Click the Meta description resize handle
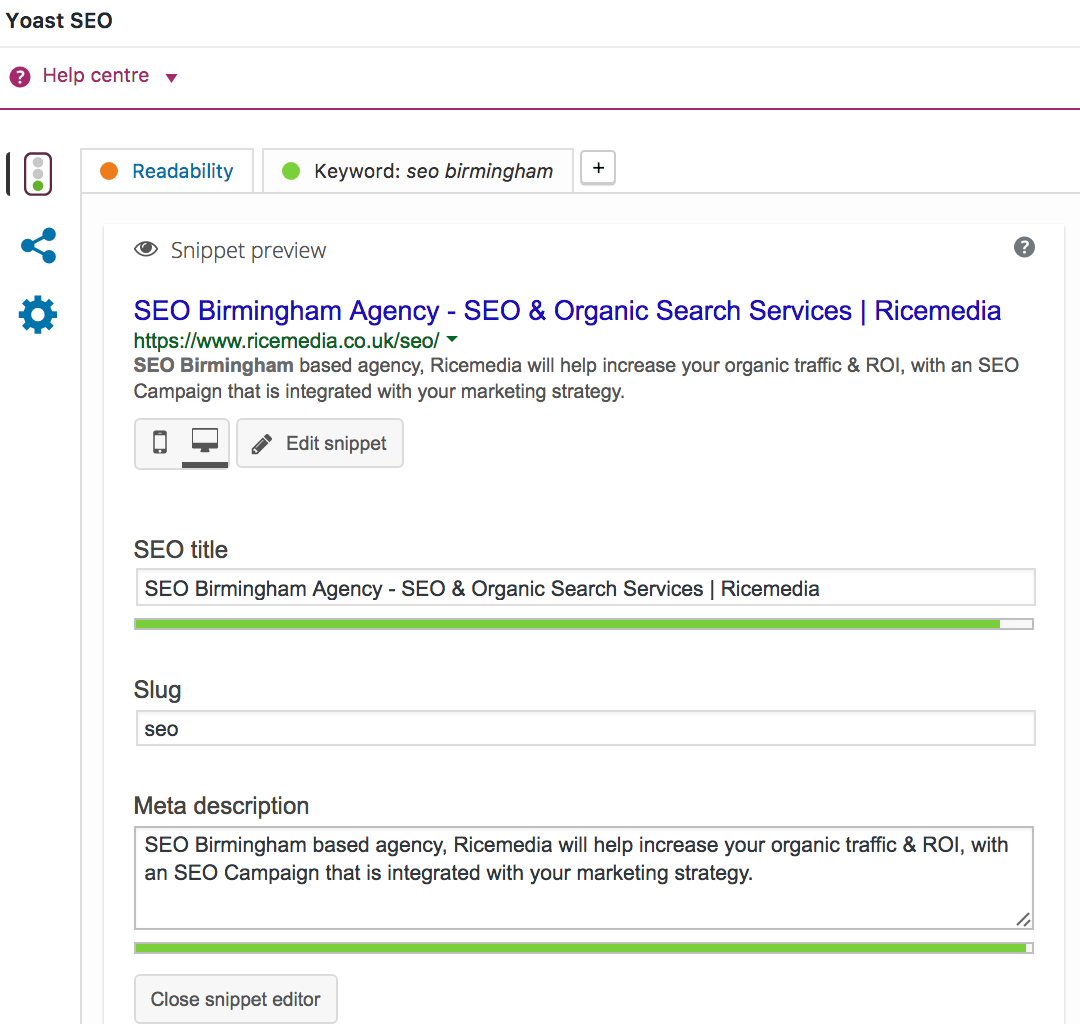Viewport: 1080px width, 1024px height. pyautogui.click(x=1024, y=919)
